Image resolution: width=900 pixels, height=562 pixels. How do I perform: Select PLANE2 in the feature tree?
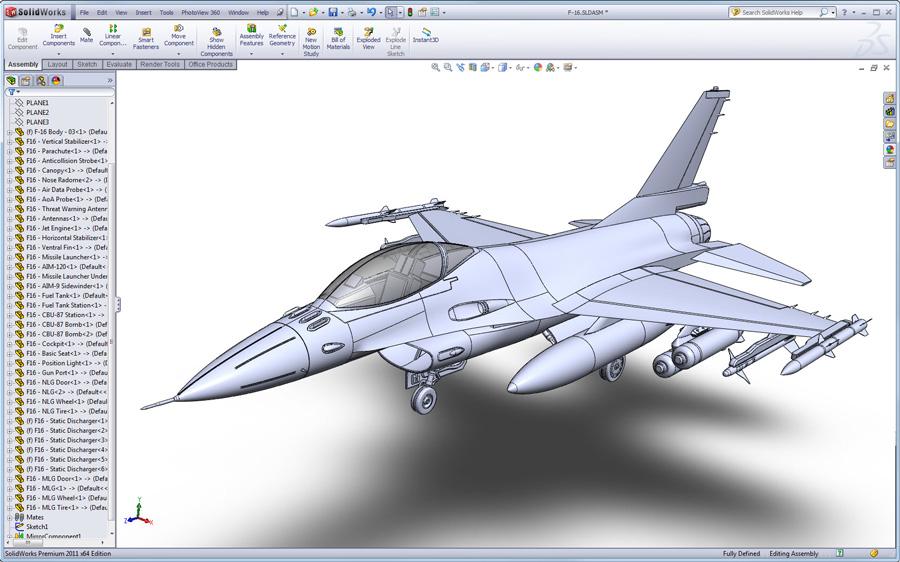[x=36, y=113]
